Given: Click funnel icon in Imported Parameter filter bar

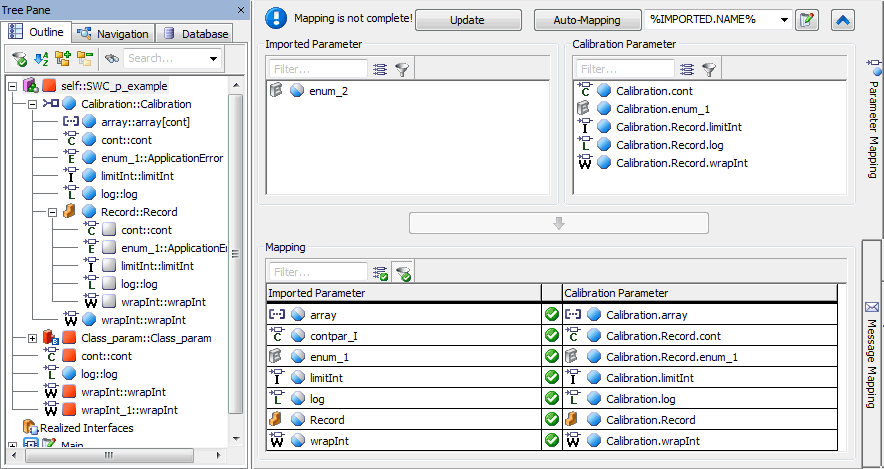Looking at the screenshot, I should pos(402,69).
